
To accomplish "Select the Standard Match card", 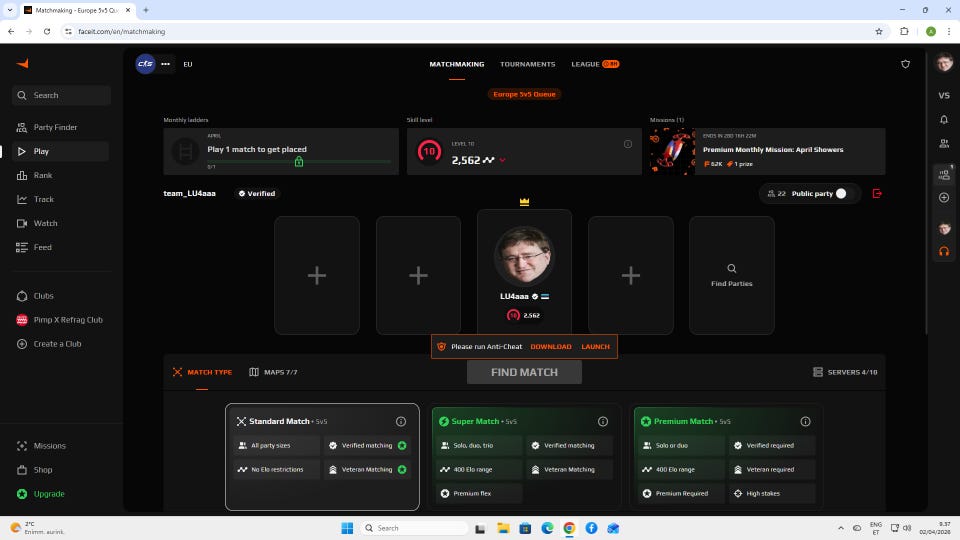I will click(322, 457).
